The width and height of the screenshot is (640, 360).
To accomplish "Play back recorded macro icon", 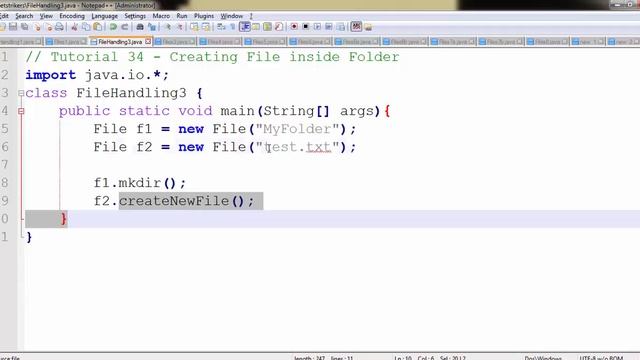I will tap(317, 27).
